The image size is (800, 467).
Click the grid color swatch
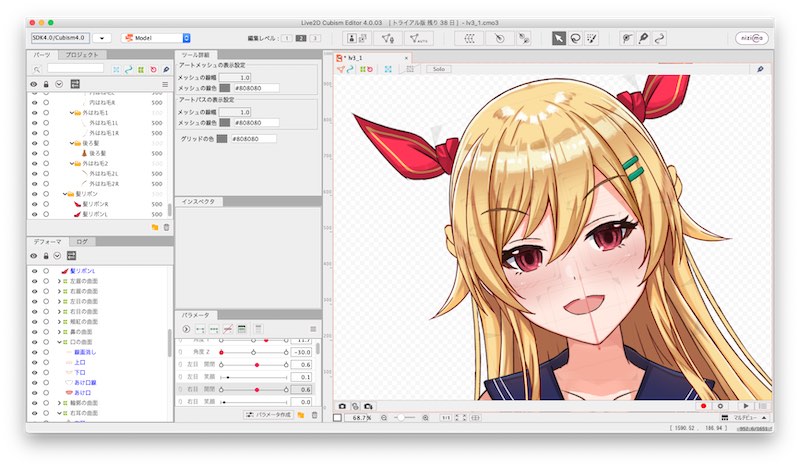click(222, 139)
